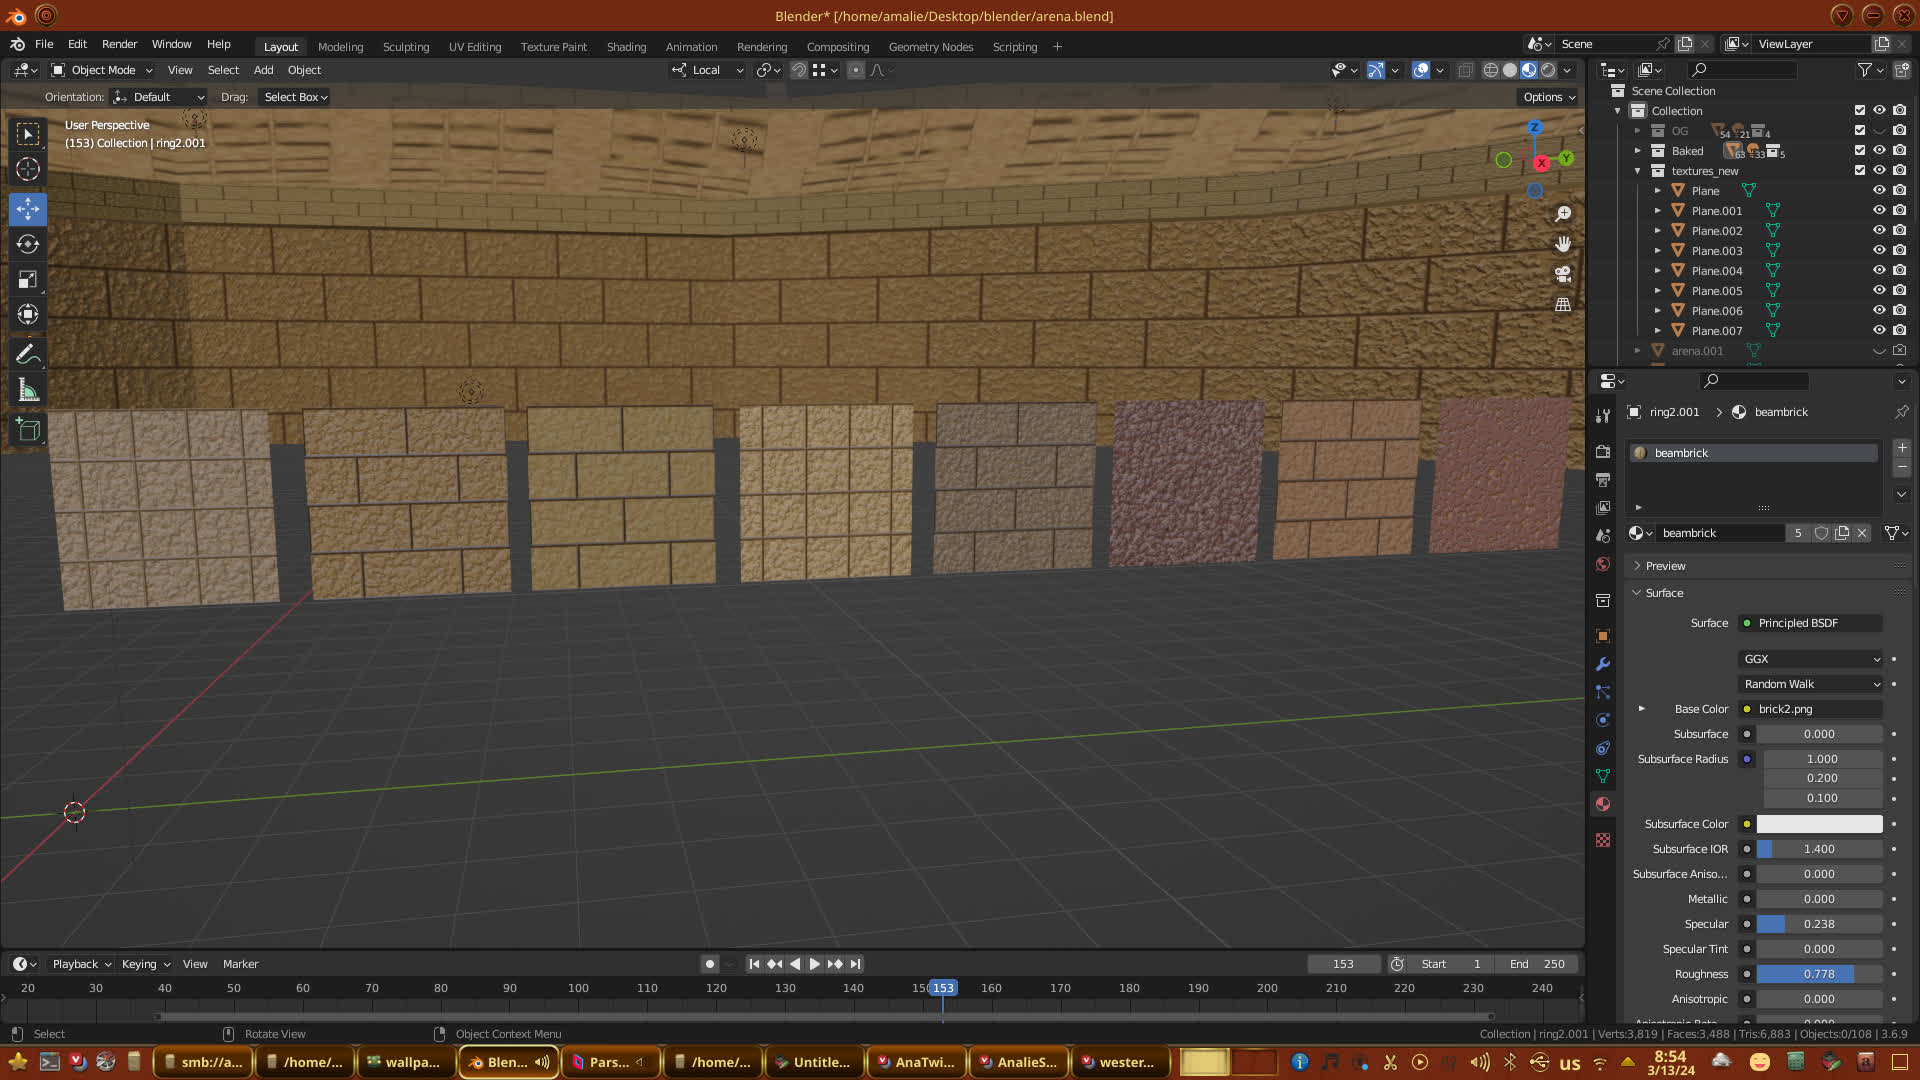
Task: Open the Object Mode dropdown
Action: (x=102, y=70)
